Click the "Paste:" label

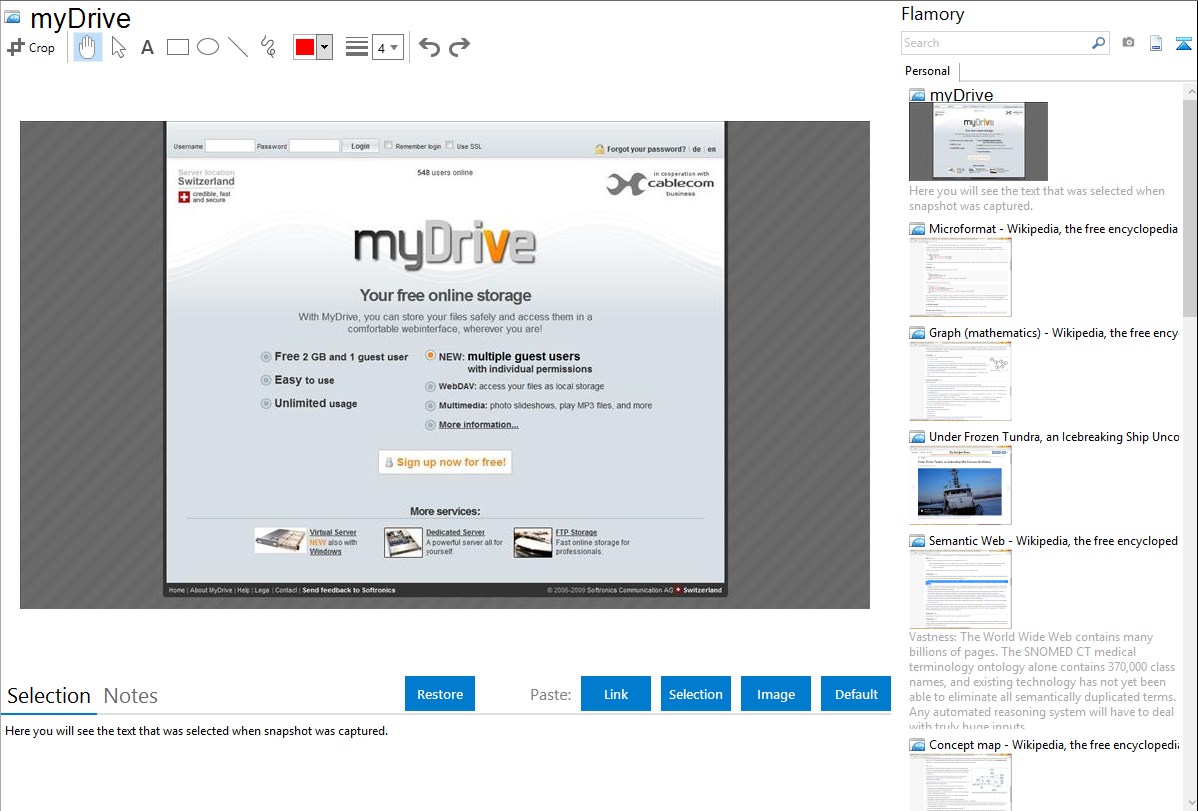[551, 694]
